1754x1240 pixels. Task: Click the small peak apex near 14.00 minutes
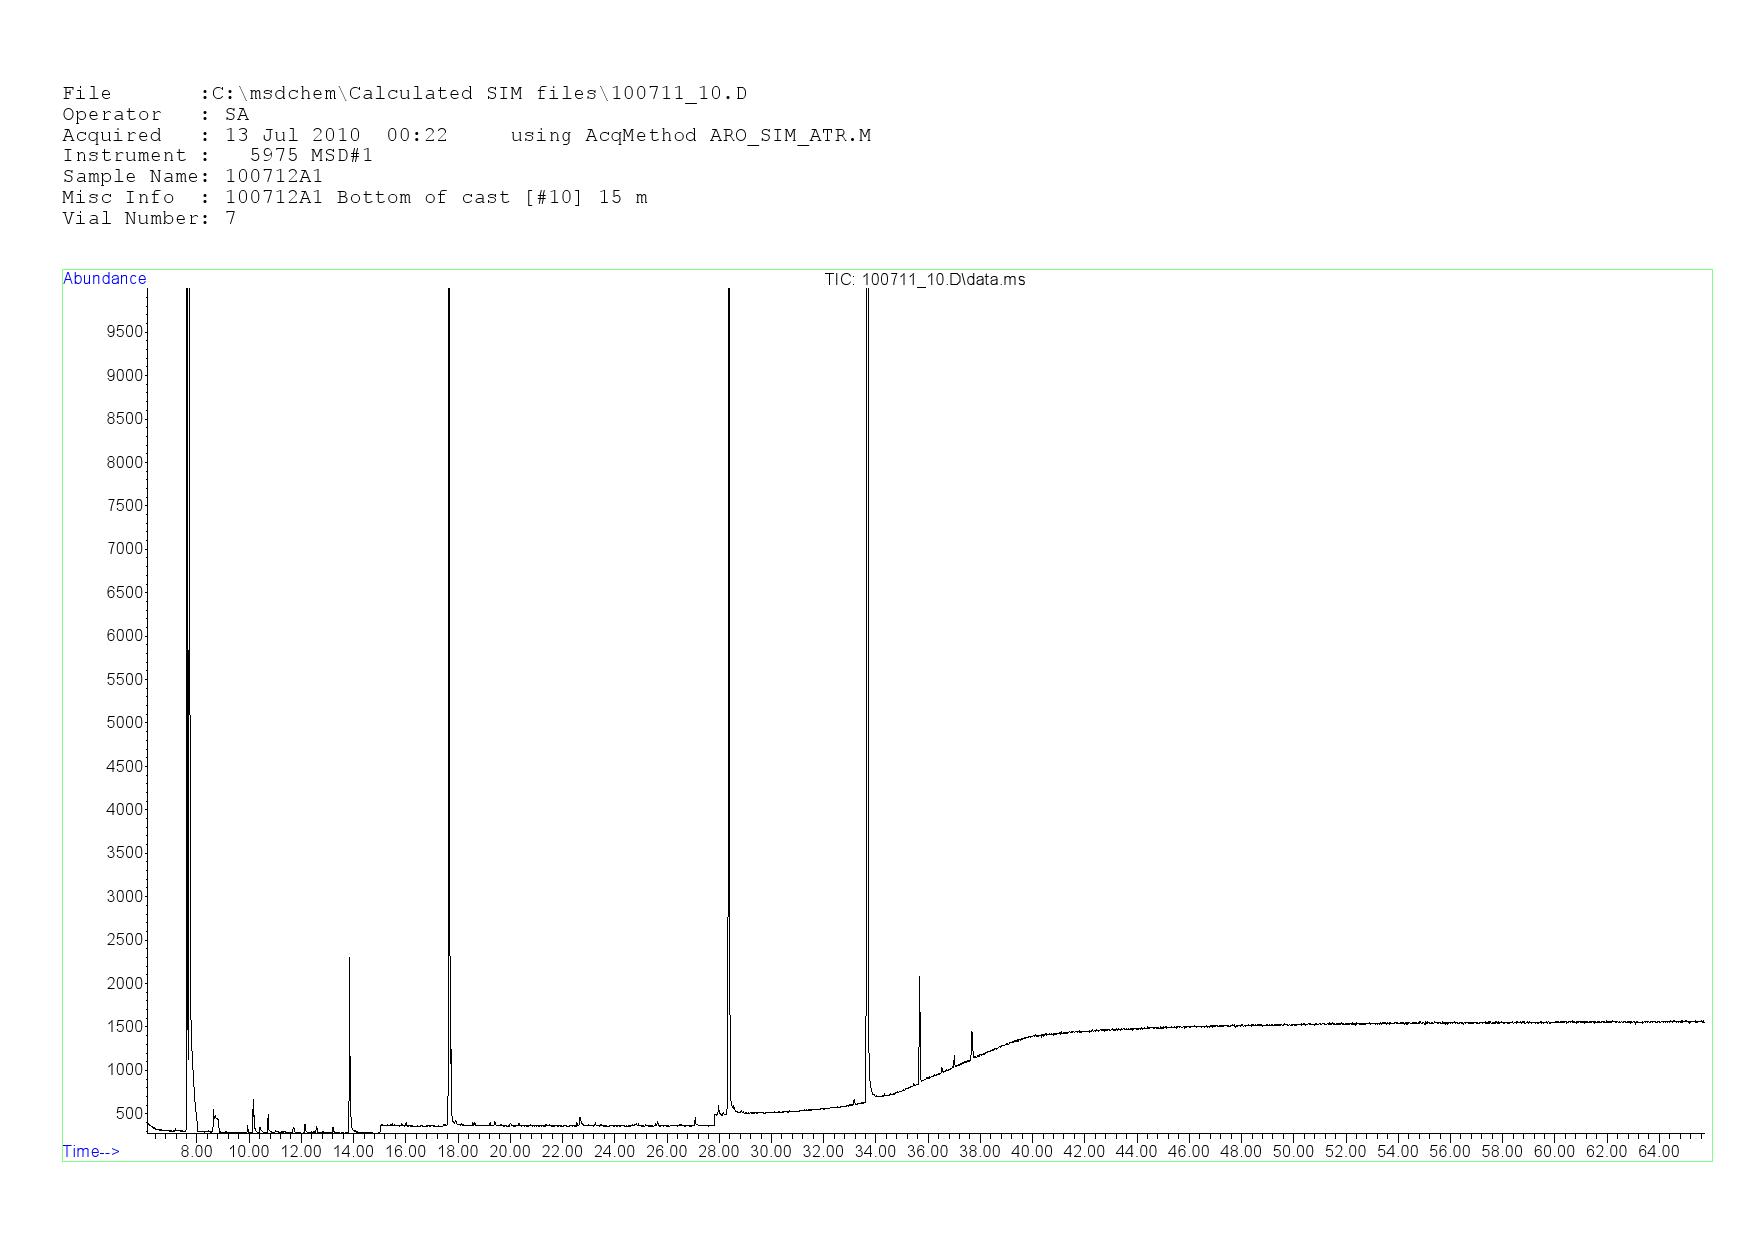[349, 960]
